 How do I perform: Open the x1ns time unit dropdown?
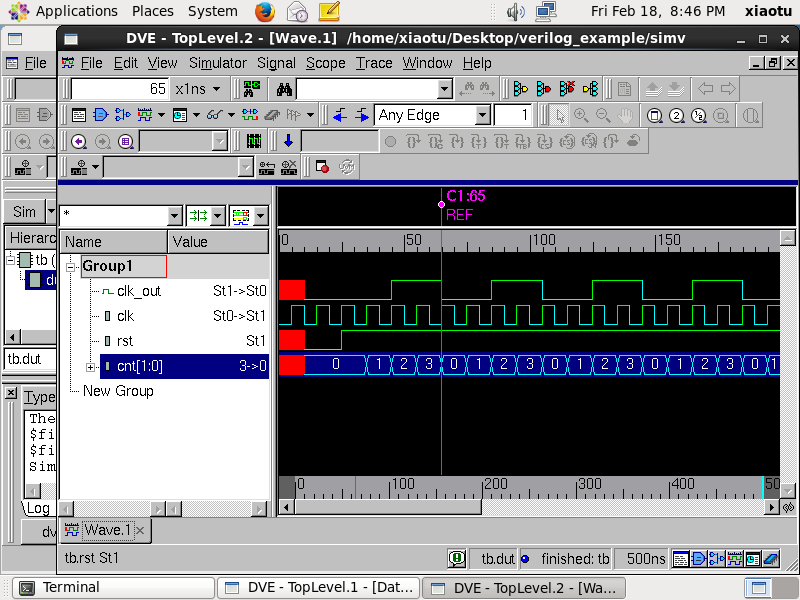(217, 89)
